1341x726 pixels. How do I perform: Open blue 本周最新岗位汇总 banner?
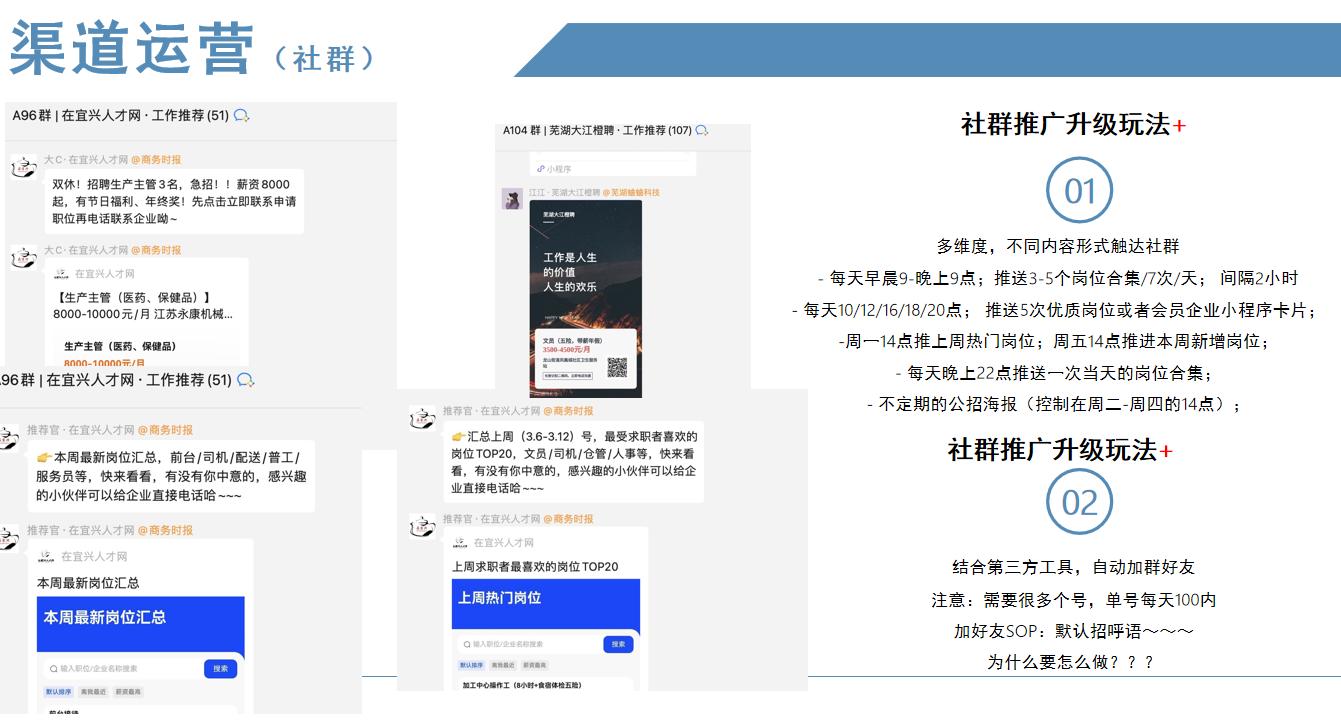coord(140,626)
